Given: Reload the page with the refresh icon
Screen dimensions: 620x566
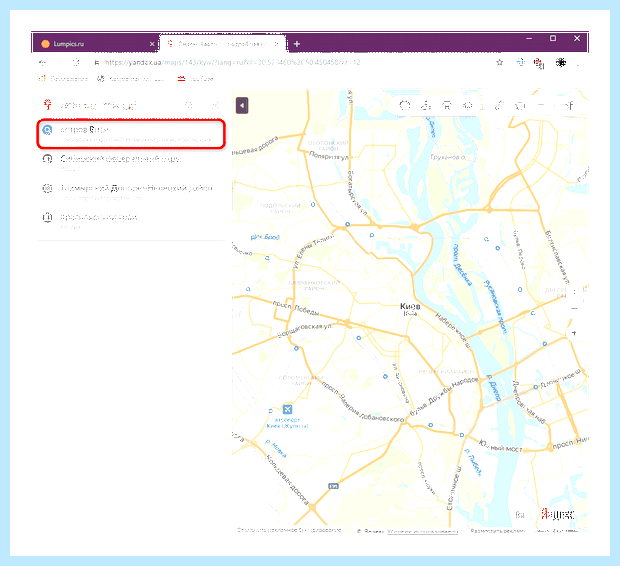Looking at the screenshot, I should 76,62.
